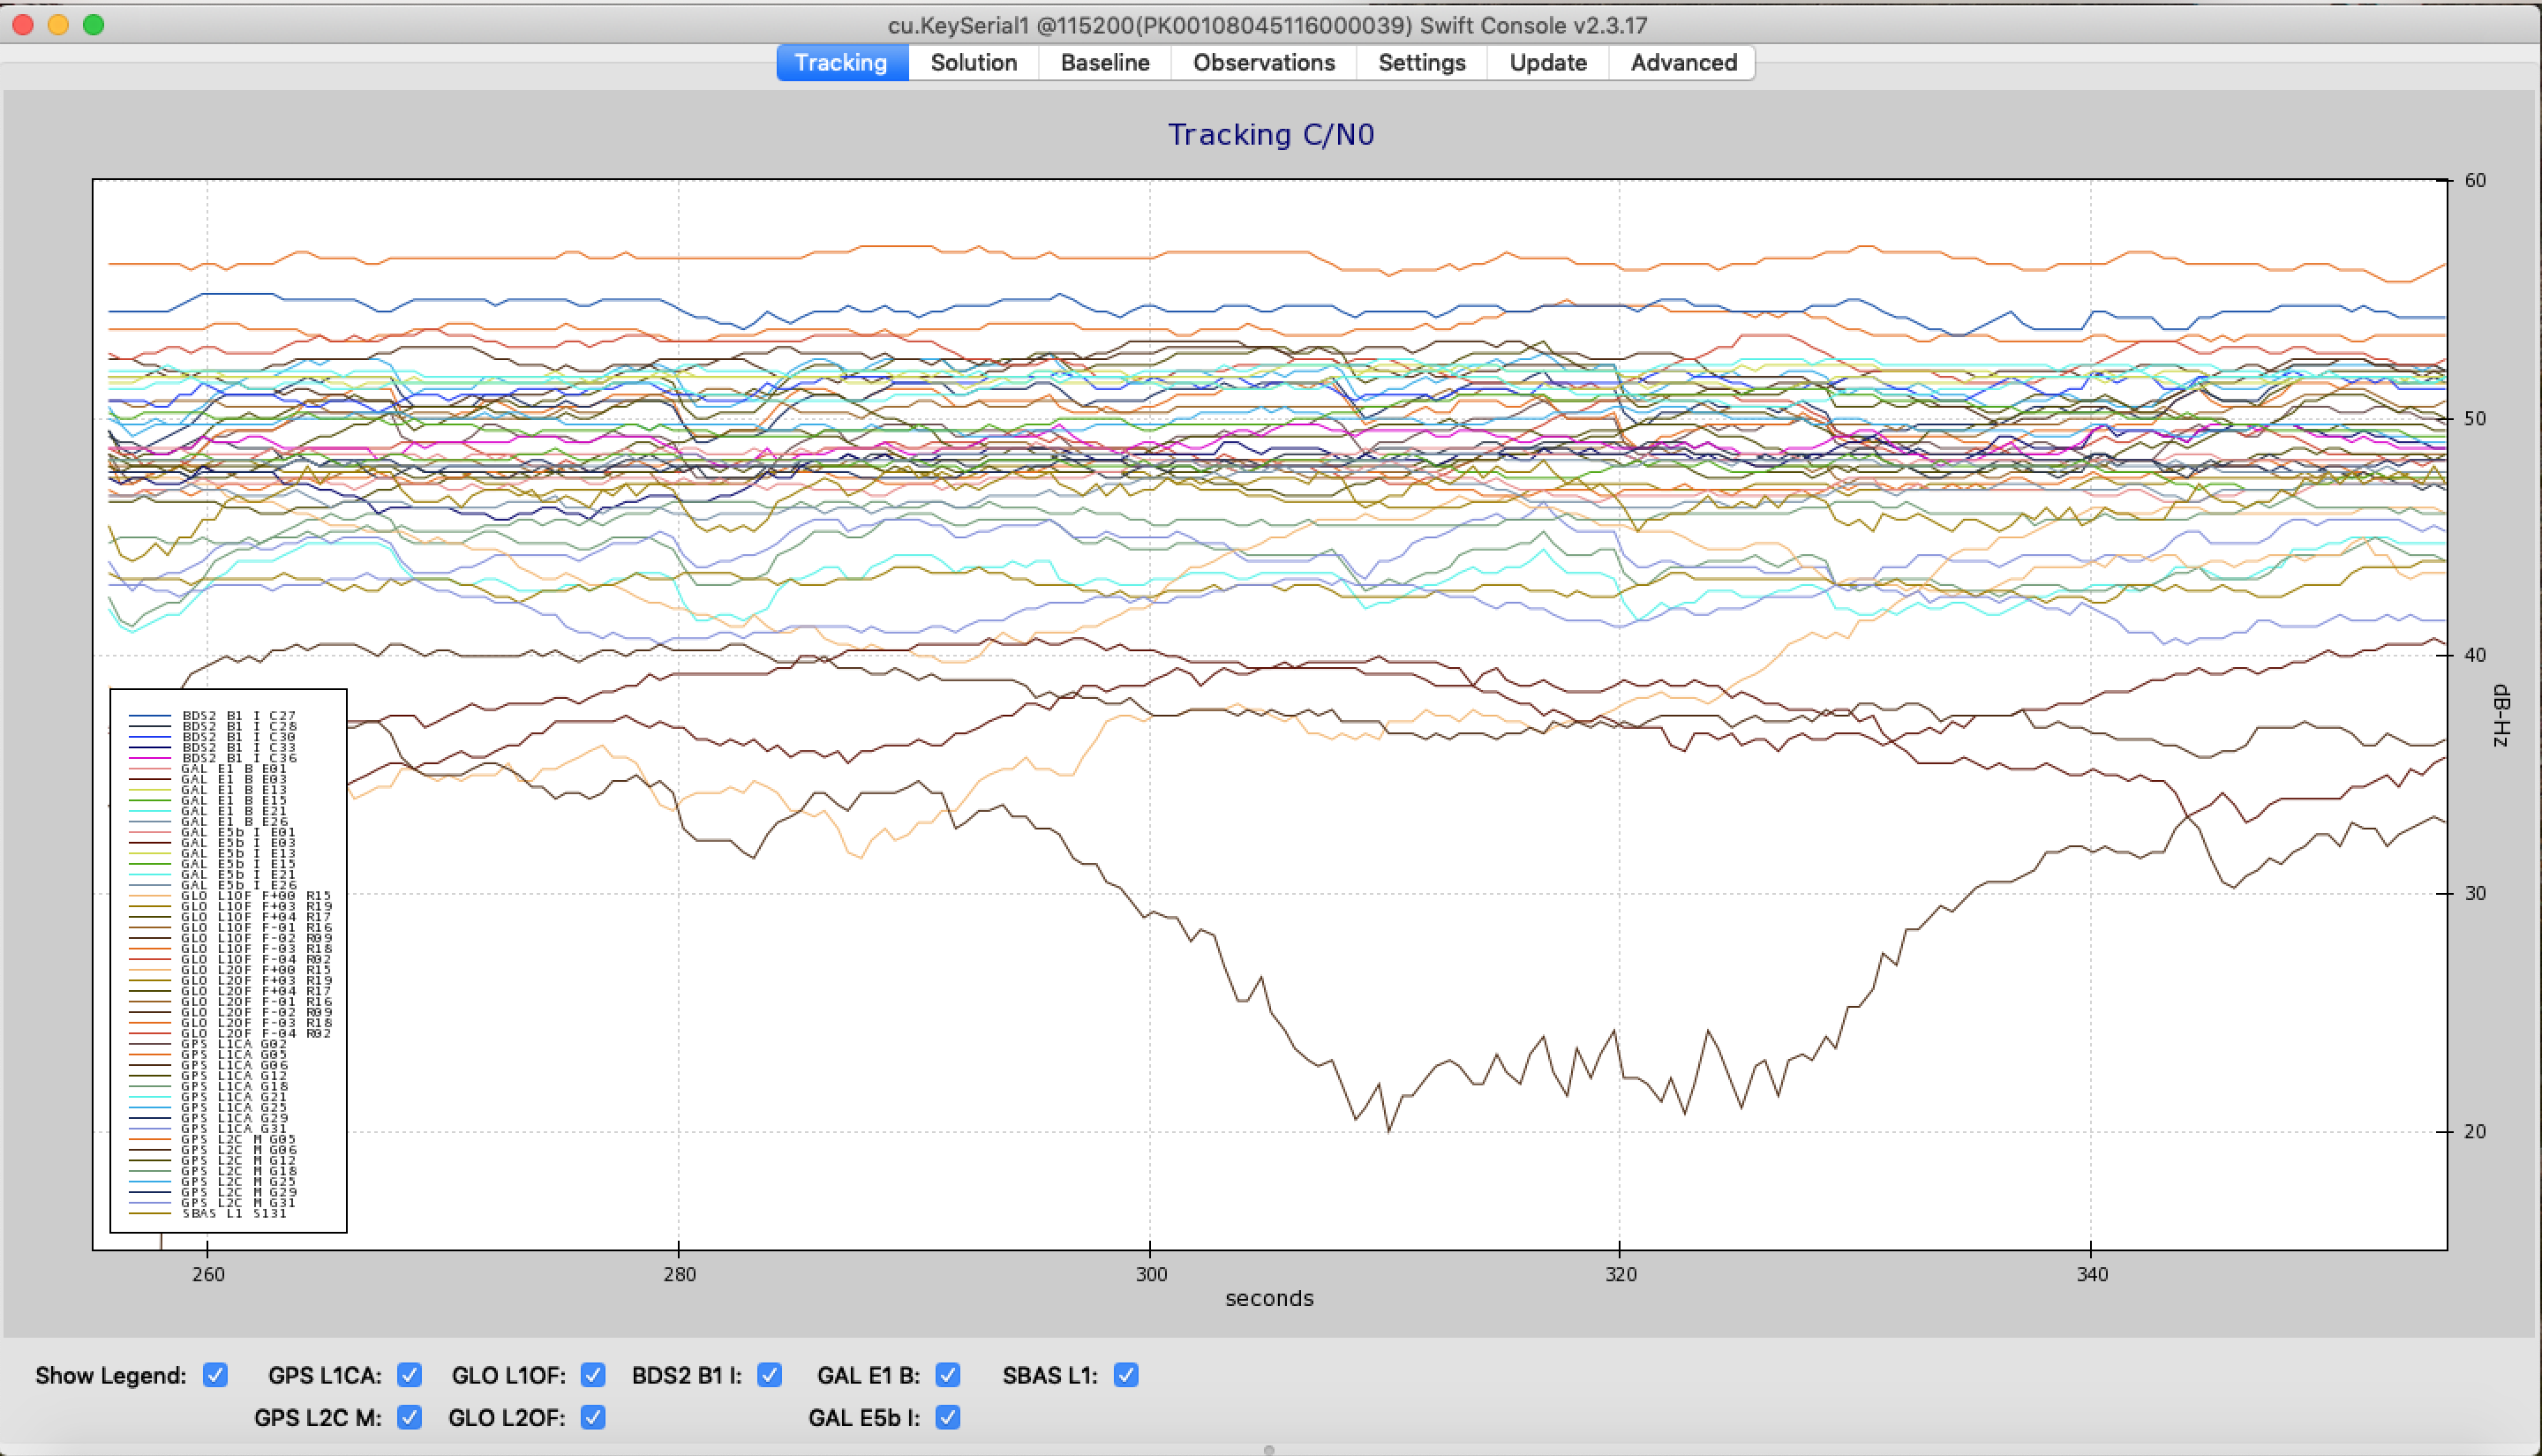Minimize the Swift Console window
Viewport: 2542px width, 1456px height.
click(x=58, y=24)
